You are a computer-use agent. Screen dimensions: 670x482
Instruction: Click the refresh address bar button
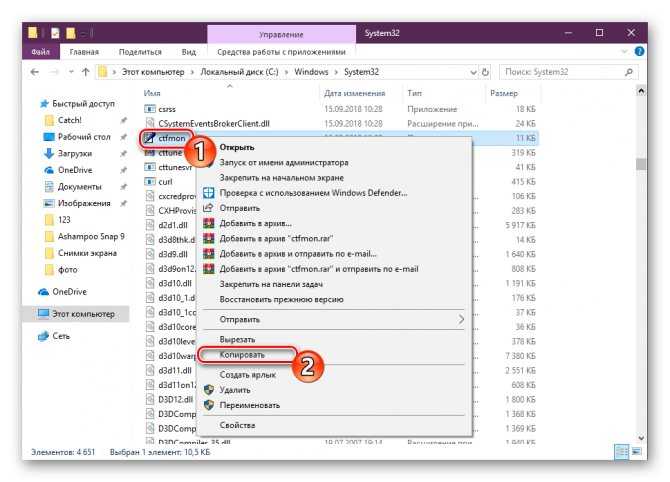point(485,72)
